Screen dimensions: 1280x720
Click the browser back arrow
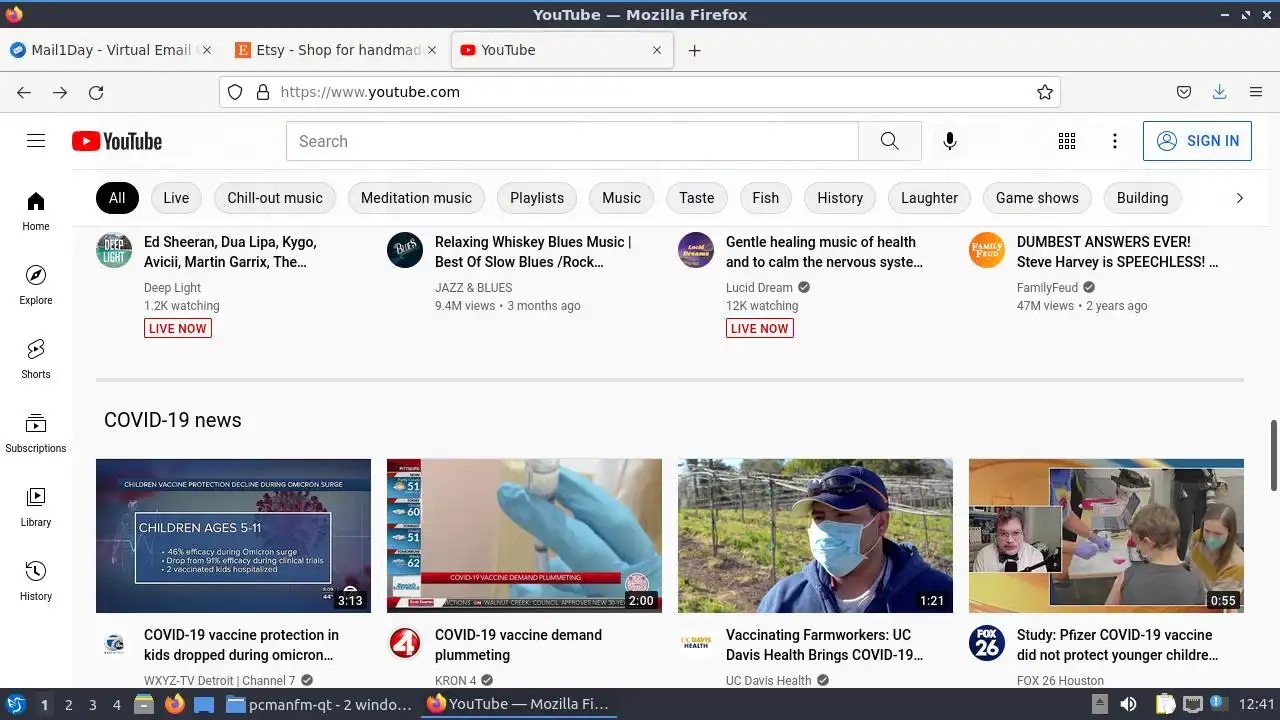(x=24, y=92)
